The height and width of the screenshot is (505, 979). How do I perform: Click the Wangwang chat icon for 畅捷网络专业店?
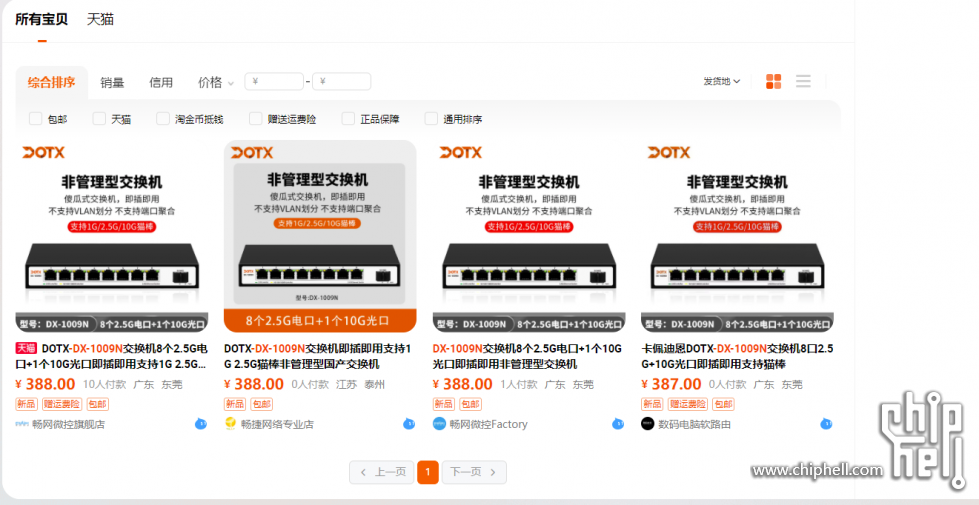(409, 424)
